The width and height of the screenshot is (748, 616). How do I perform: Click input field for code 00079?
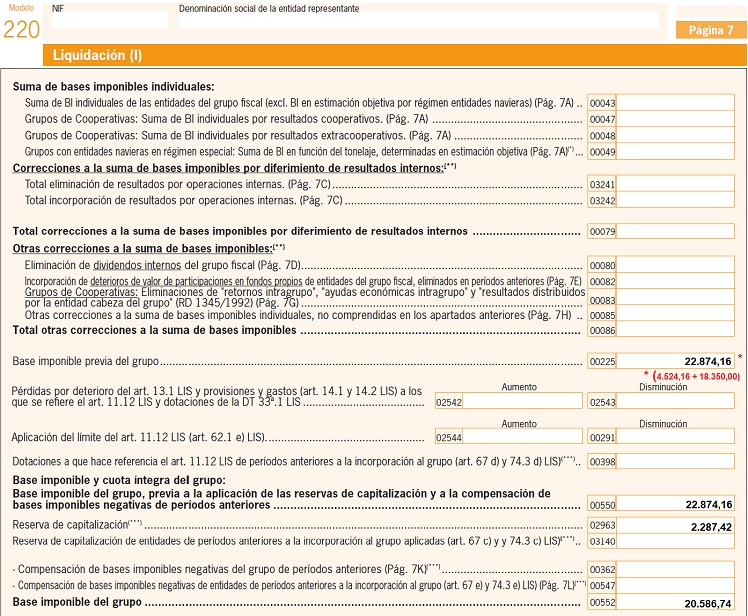pos(675,231)
